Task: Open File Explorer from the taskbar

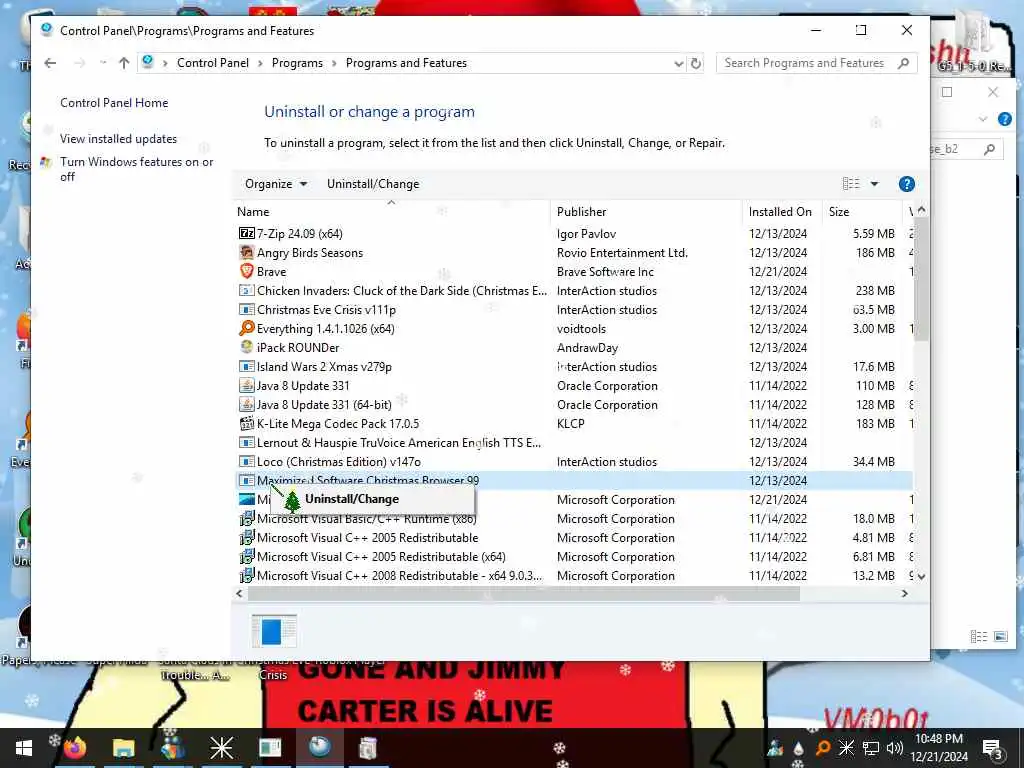Action: [123, 748]
